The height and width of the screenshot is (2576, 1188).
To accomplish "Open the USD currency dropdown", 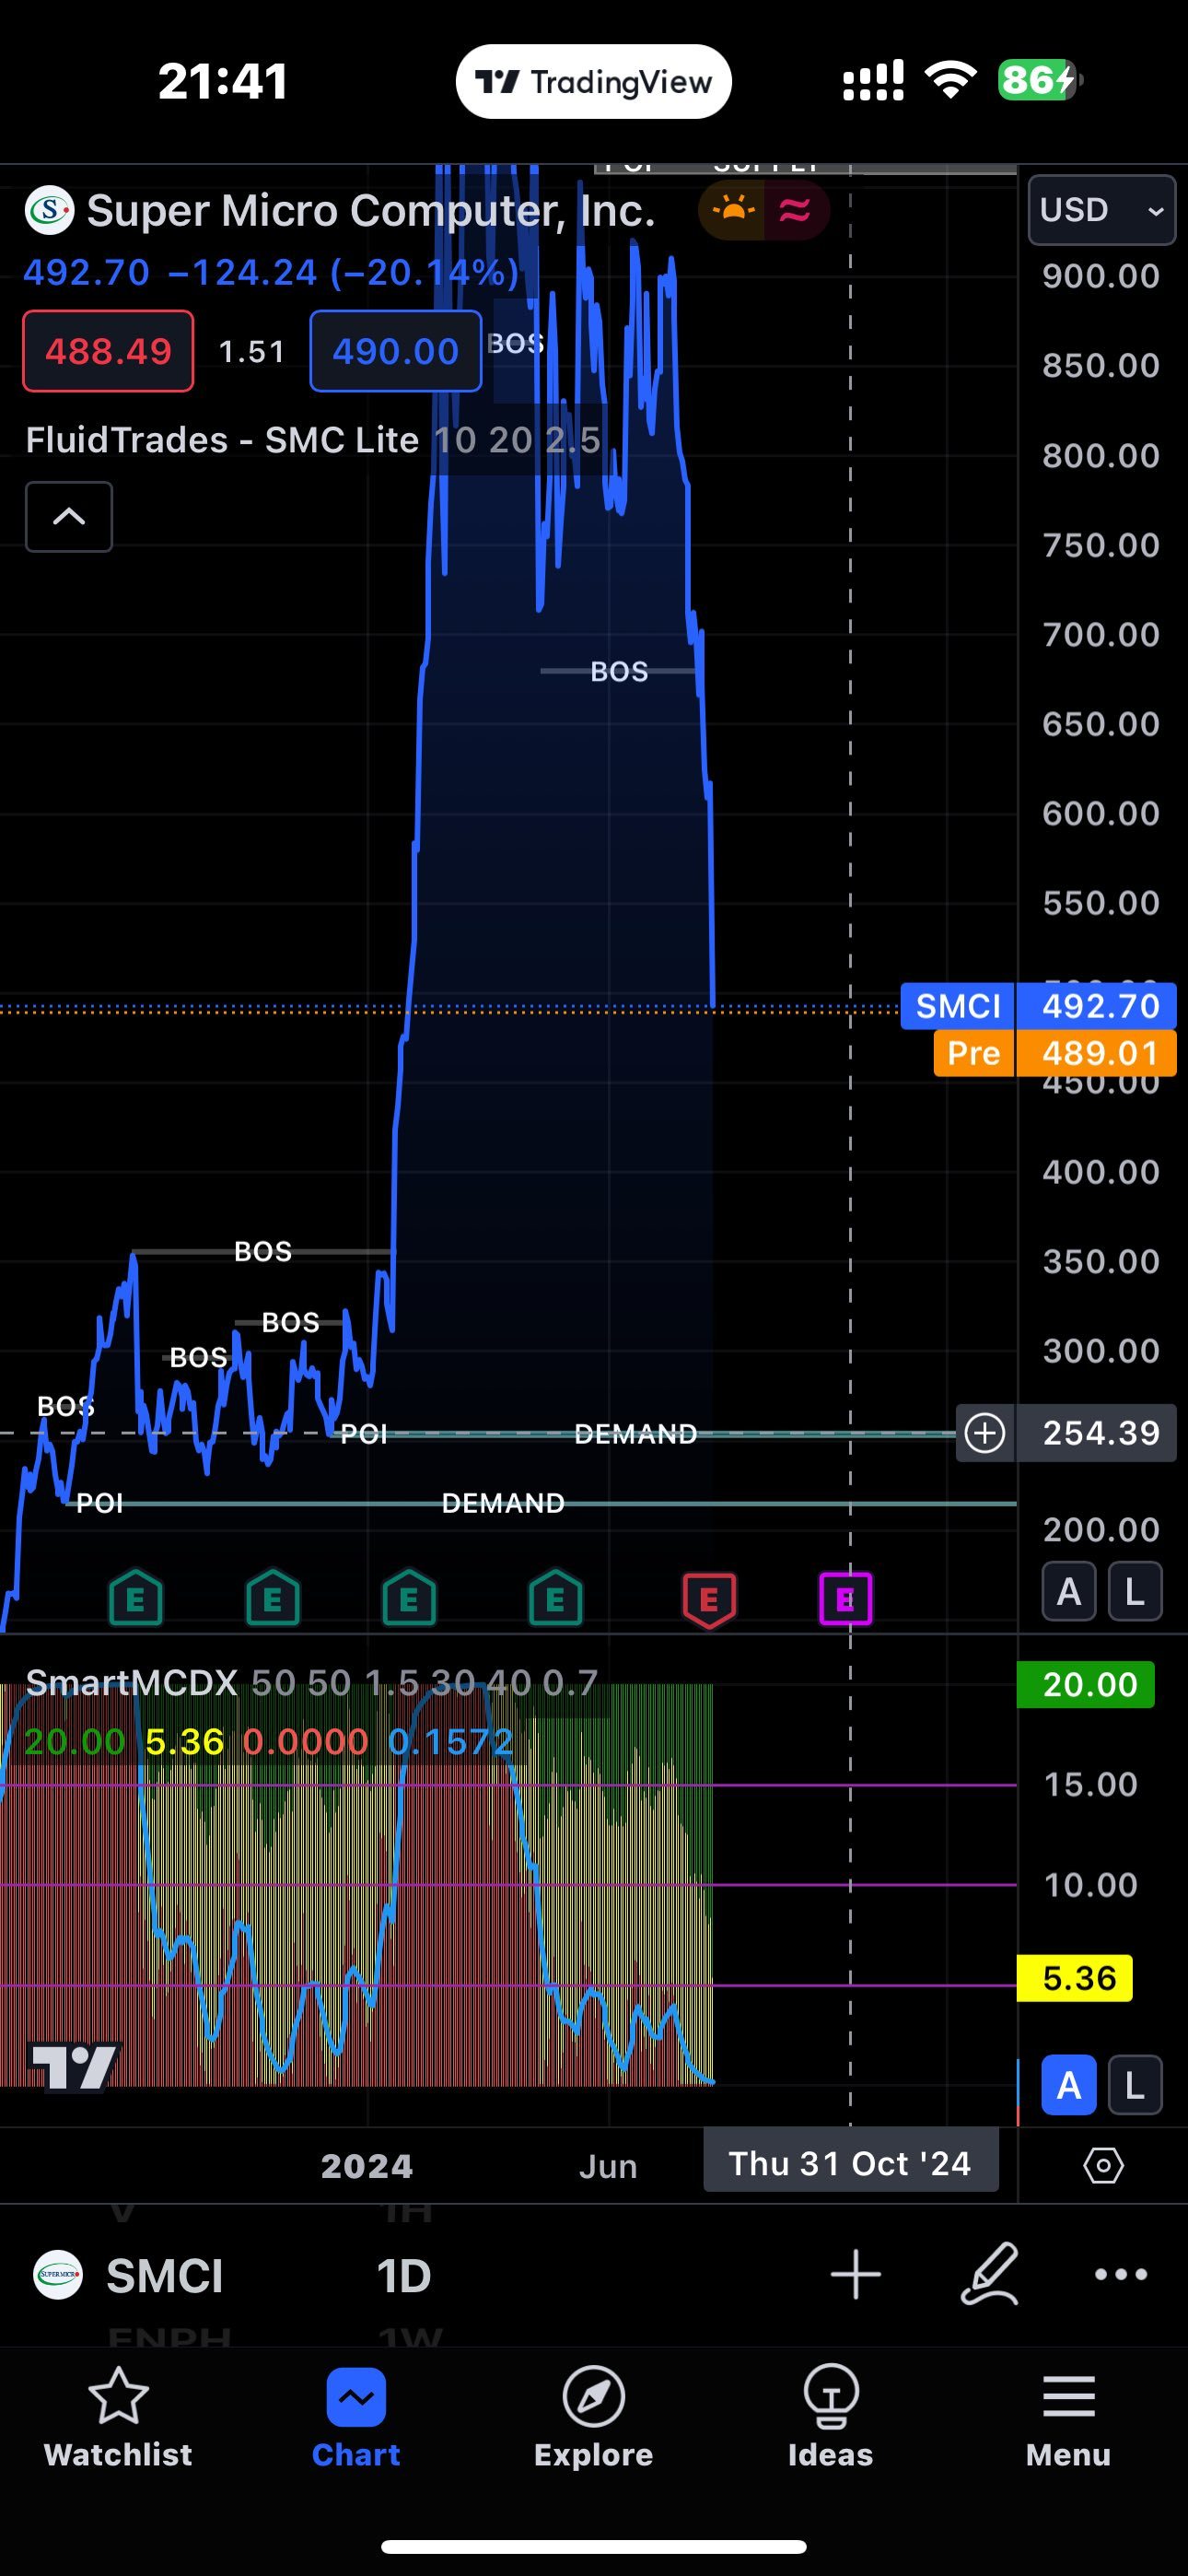I will tap(1101, 210).
